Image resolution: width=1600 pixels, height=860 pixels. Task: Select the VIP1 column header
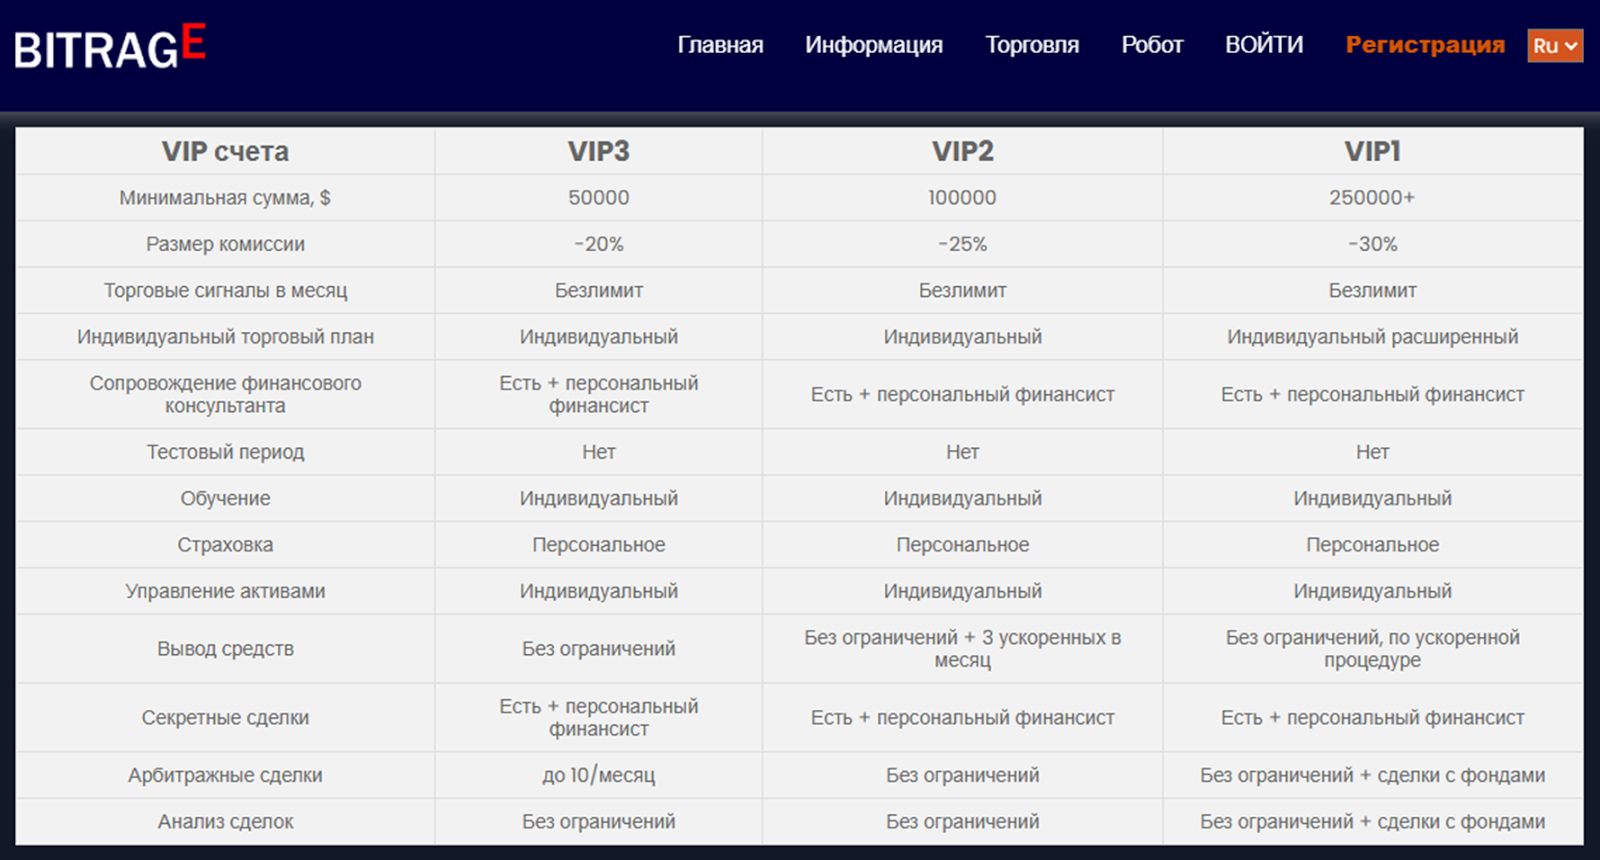(x=1372, y=151)
